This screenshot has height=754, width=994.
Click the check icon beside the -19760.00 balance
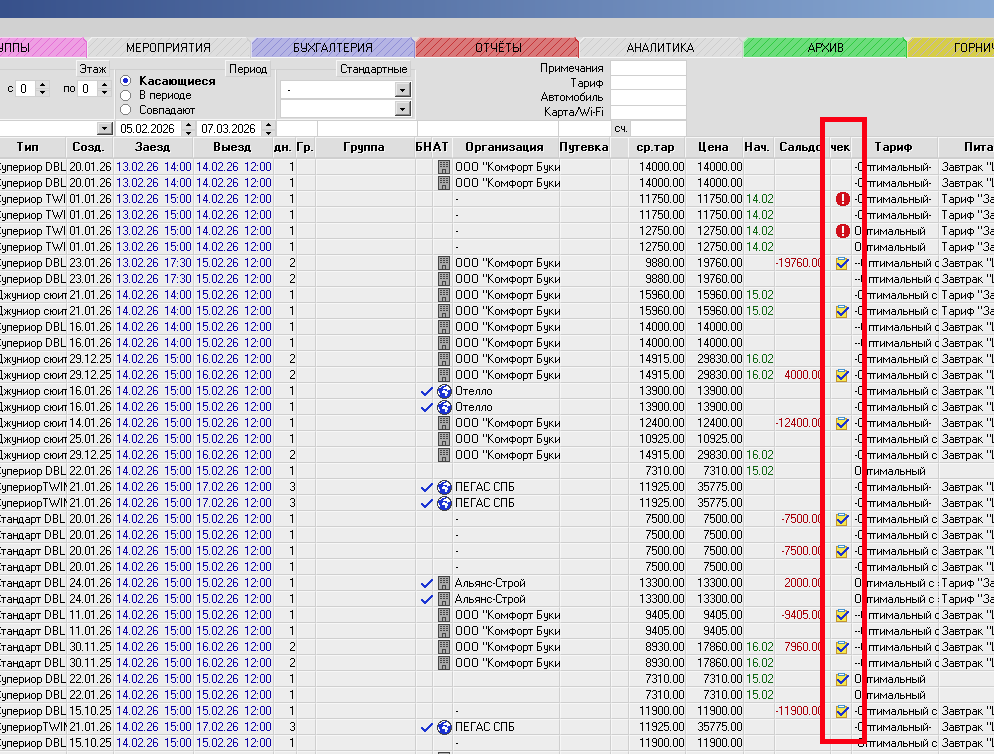[x=842, y=263]
